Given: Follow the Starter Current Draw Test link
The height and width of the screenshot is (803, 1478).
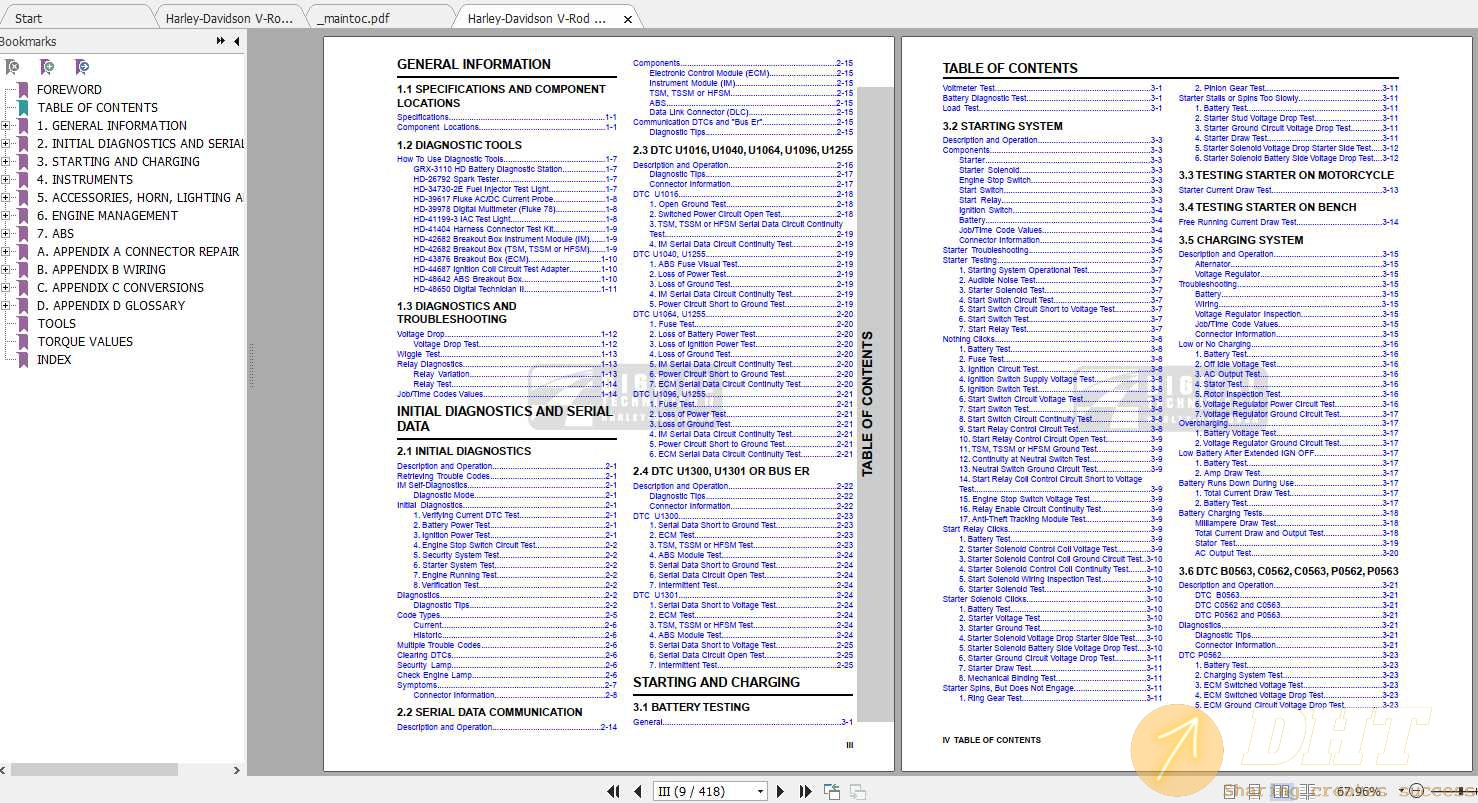Looking at the screenshot, I should coord(1288,190).
